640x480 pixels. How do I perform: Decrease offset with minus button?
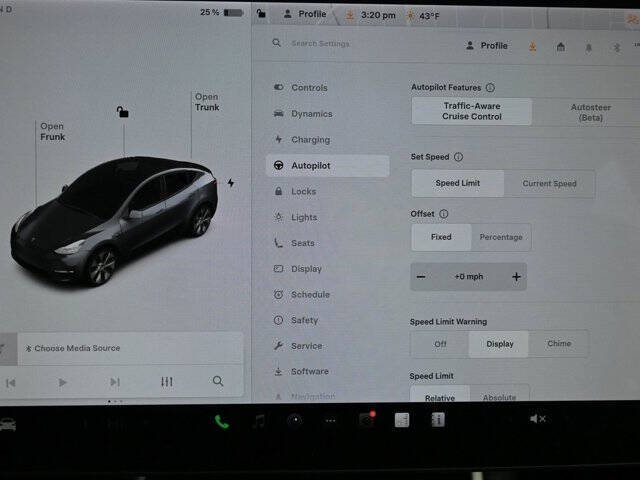coord(421,277)
